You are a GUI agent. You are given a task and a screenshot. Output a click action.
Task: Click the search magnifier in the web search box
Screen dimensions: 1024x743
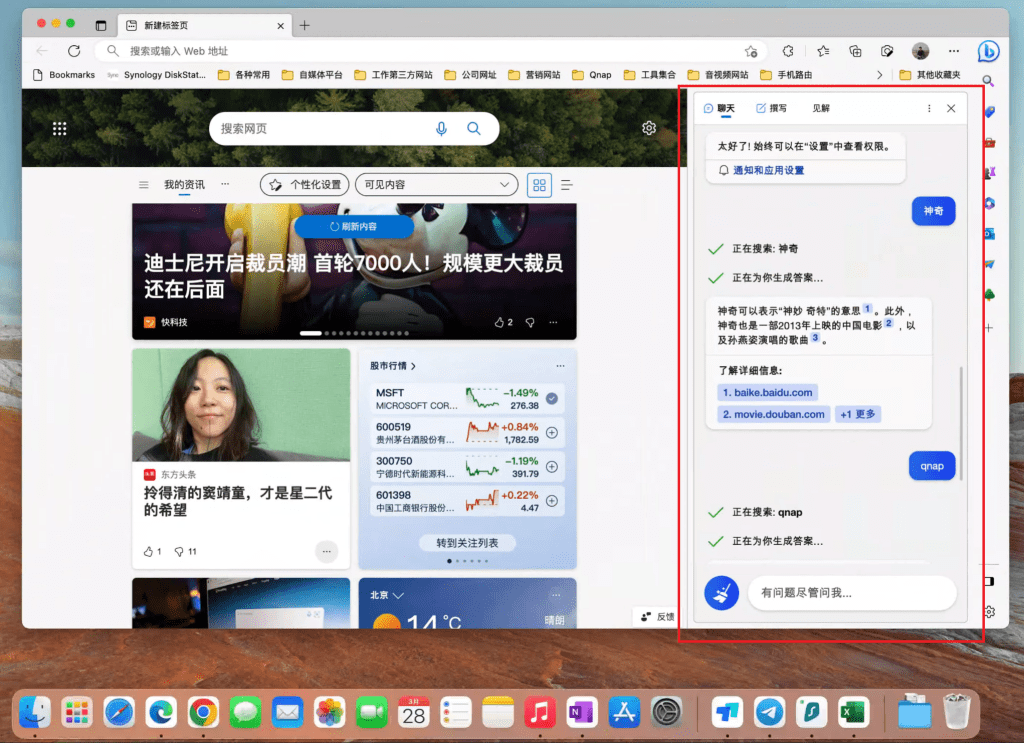tap(473, 129)
